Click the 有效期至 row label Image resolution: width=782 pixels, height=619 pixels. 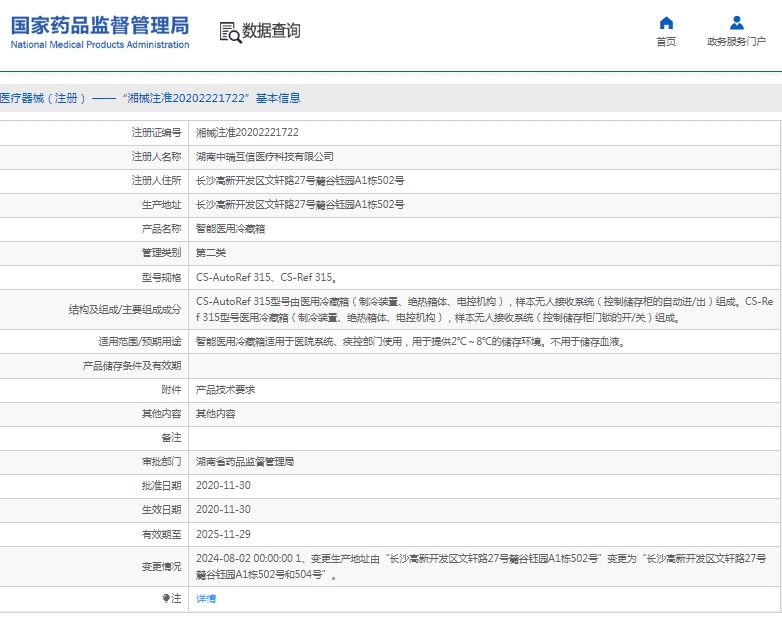pos(161,534)
